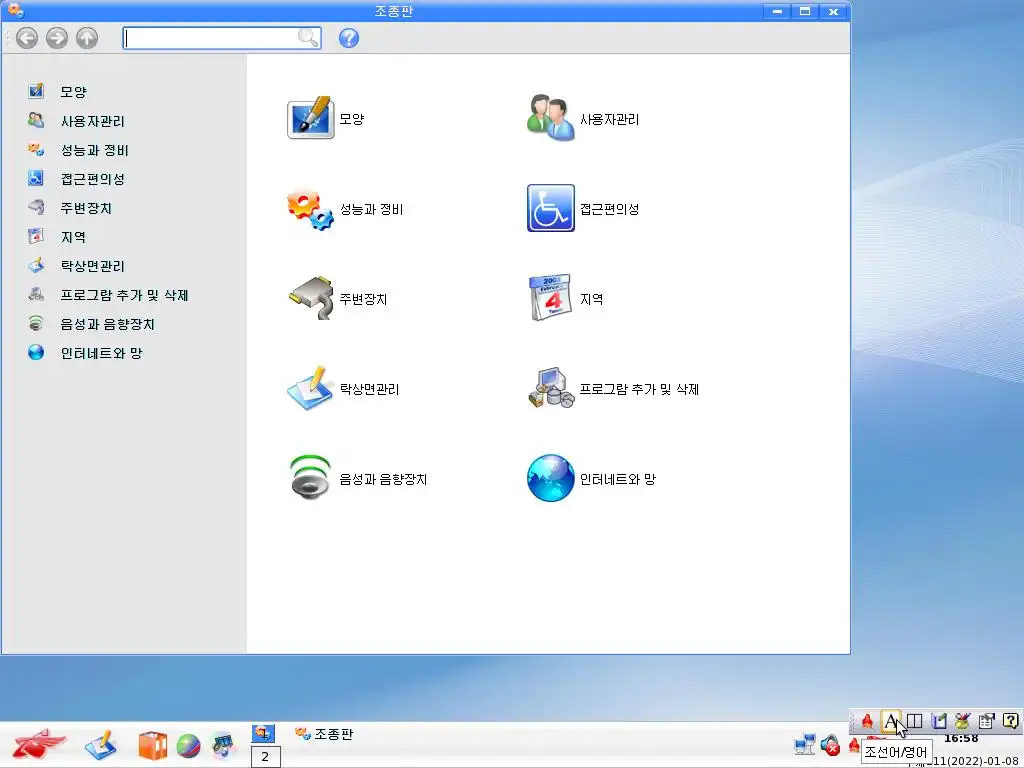Click the red flame icon in input toolbar

pos(867,721)
